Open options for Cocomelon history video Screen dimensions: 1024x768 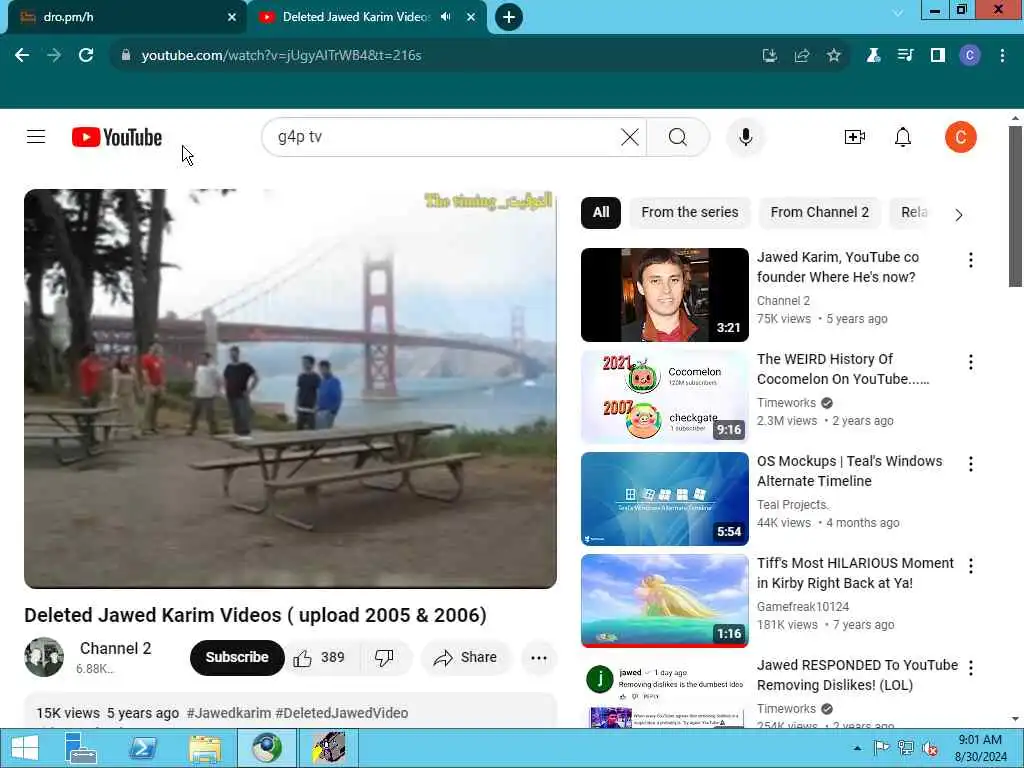click(971, 362)
